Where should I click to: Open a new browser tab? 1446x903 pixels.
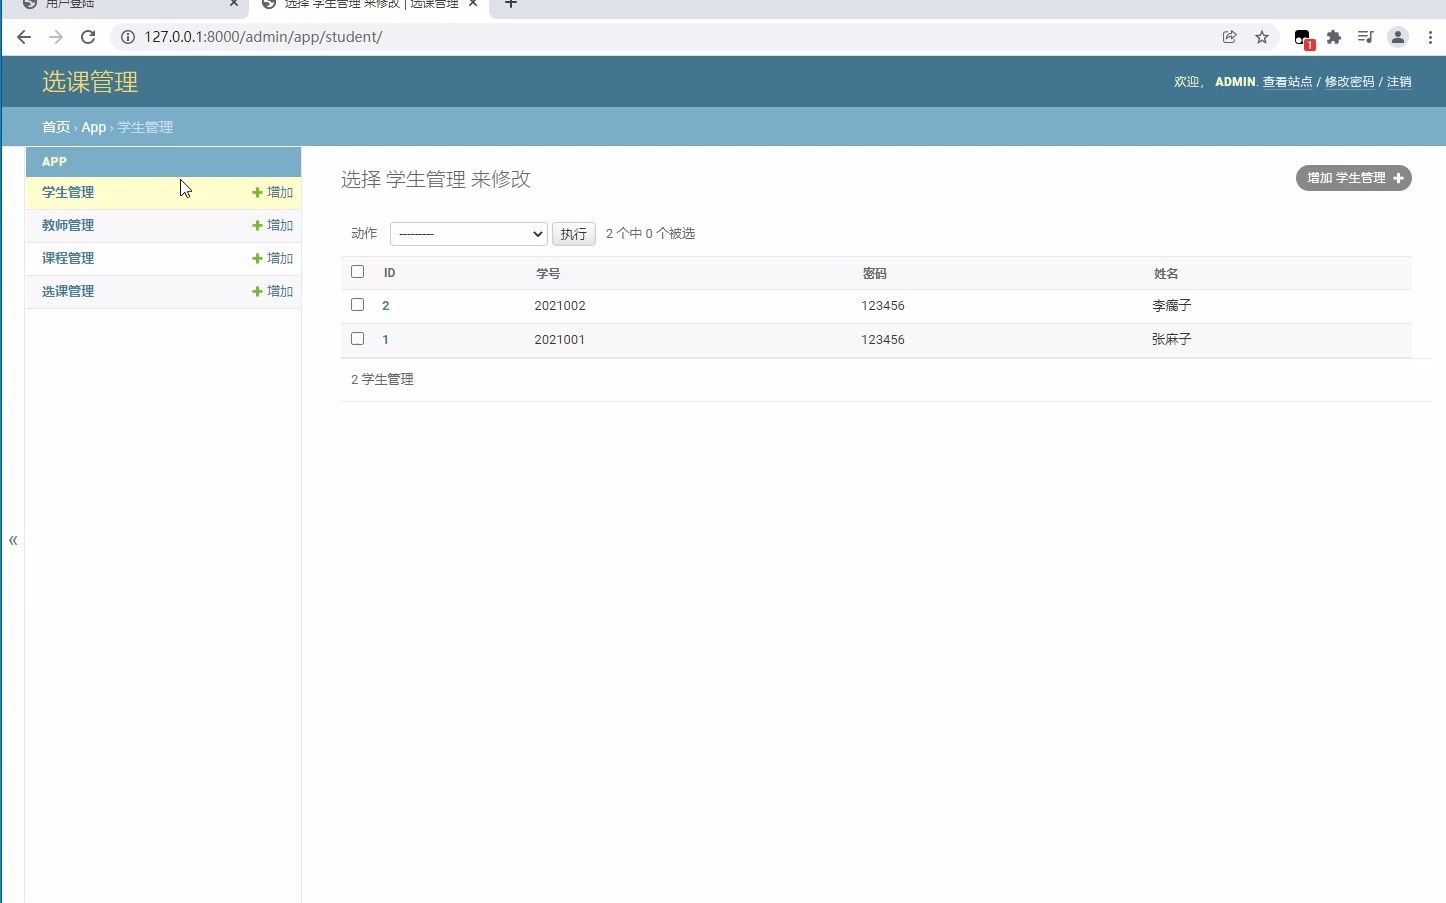pos(511,4)
